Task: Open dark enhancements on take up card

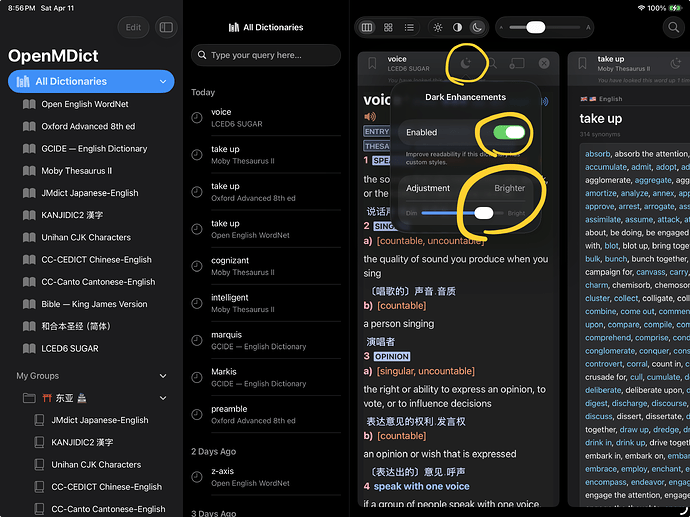Action: pyautogui.click(x=675, y=63)
